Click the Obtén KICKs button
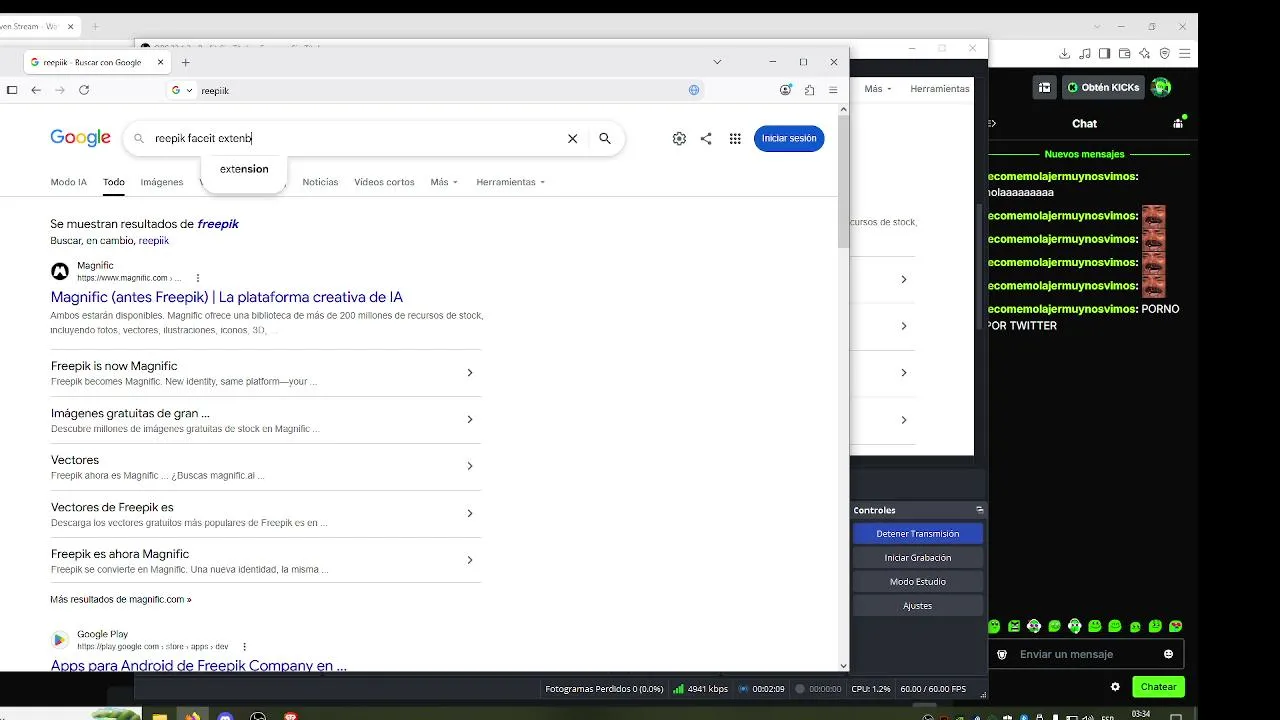Viewport: 1280px width, 720px height. point(1103,87)
